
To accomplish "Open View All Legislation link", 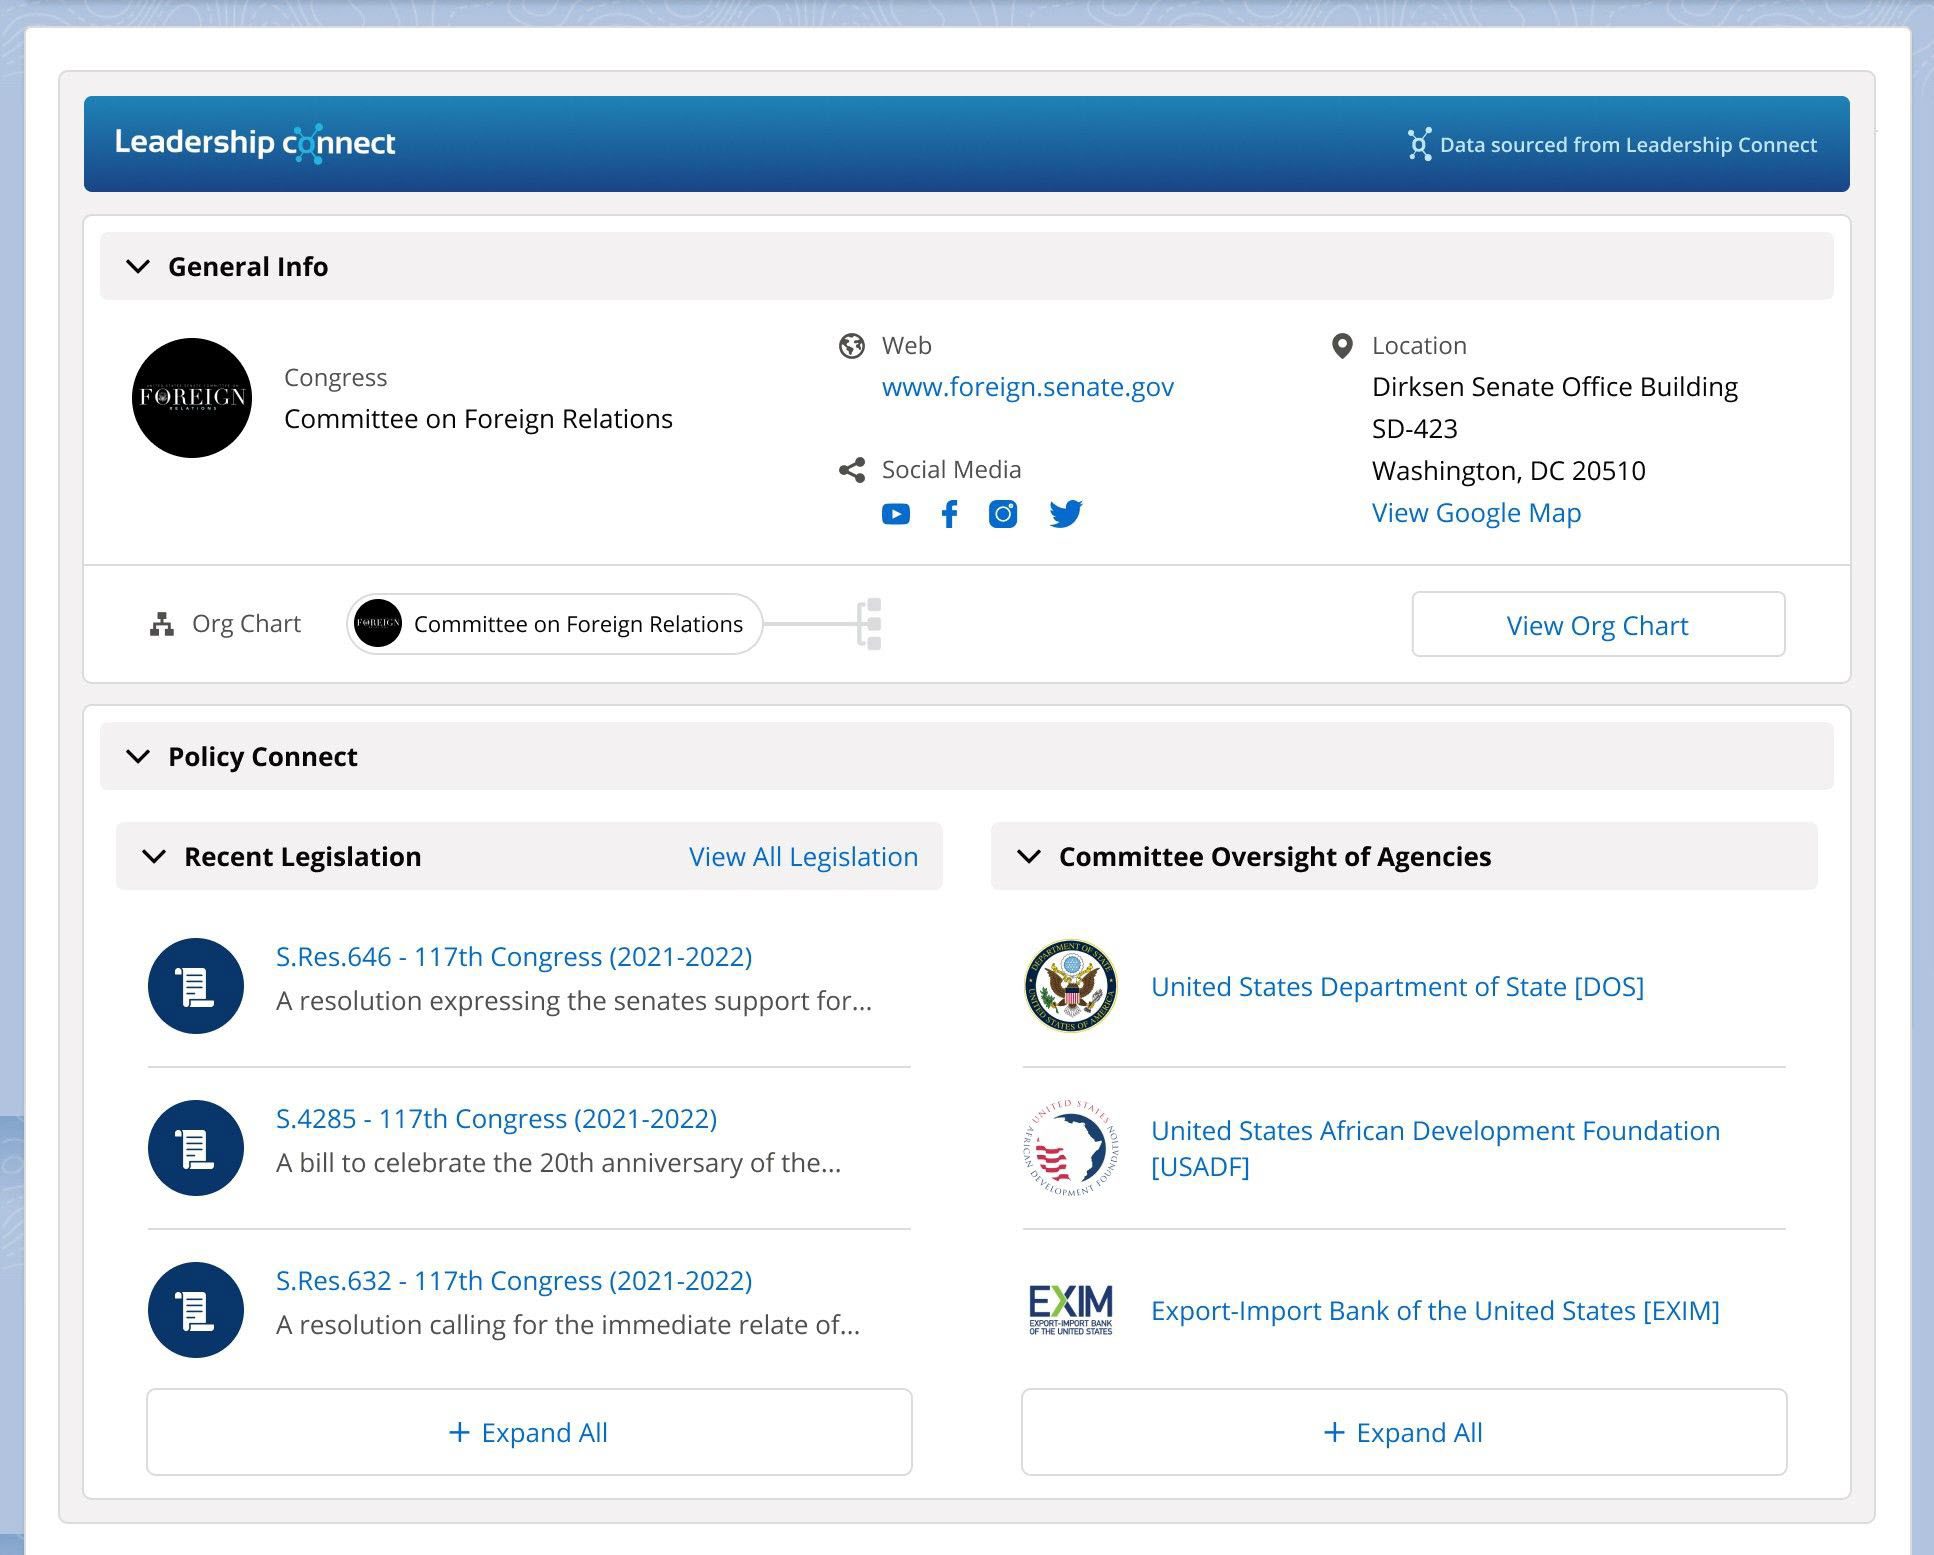I will point(803,857).
